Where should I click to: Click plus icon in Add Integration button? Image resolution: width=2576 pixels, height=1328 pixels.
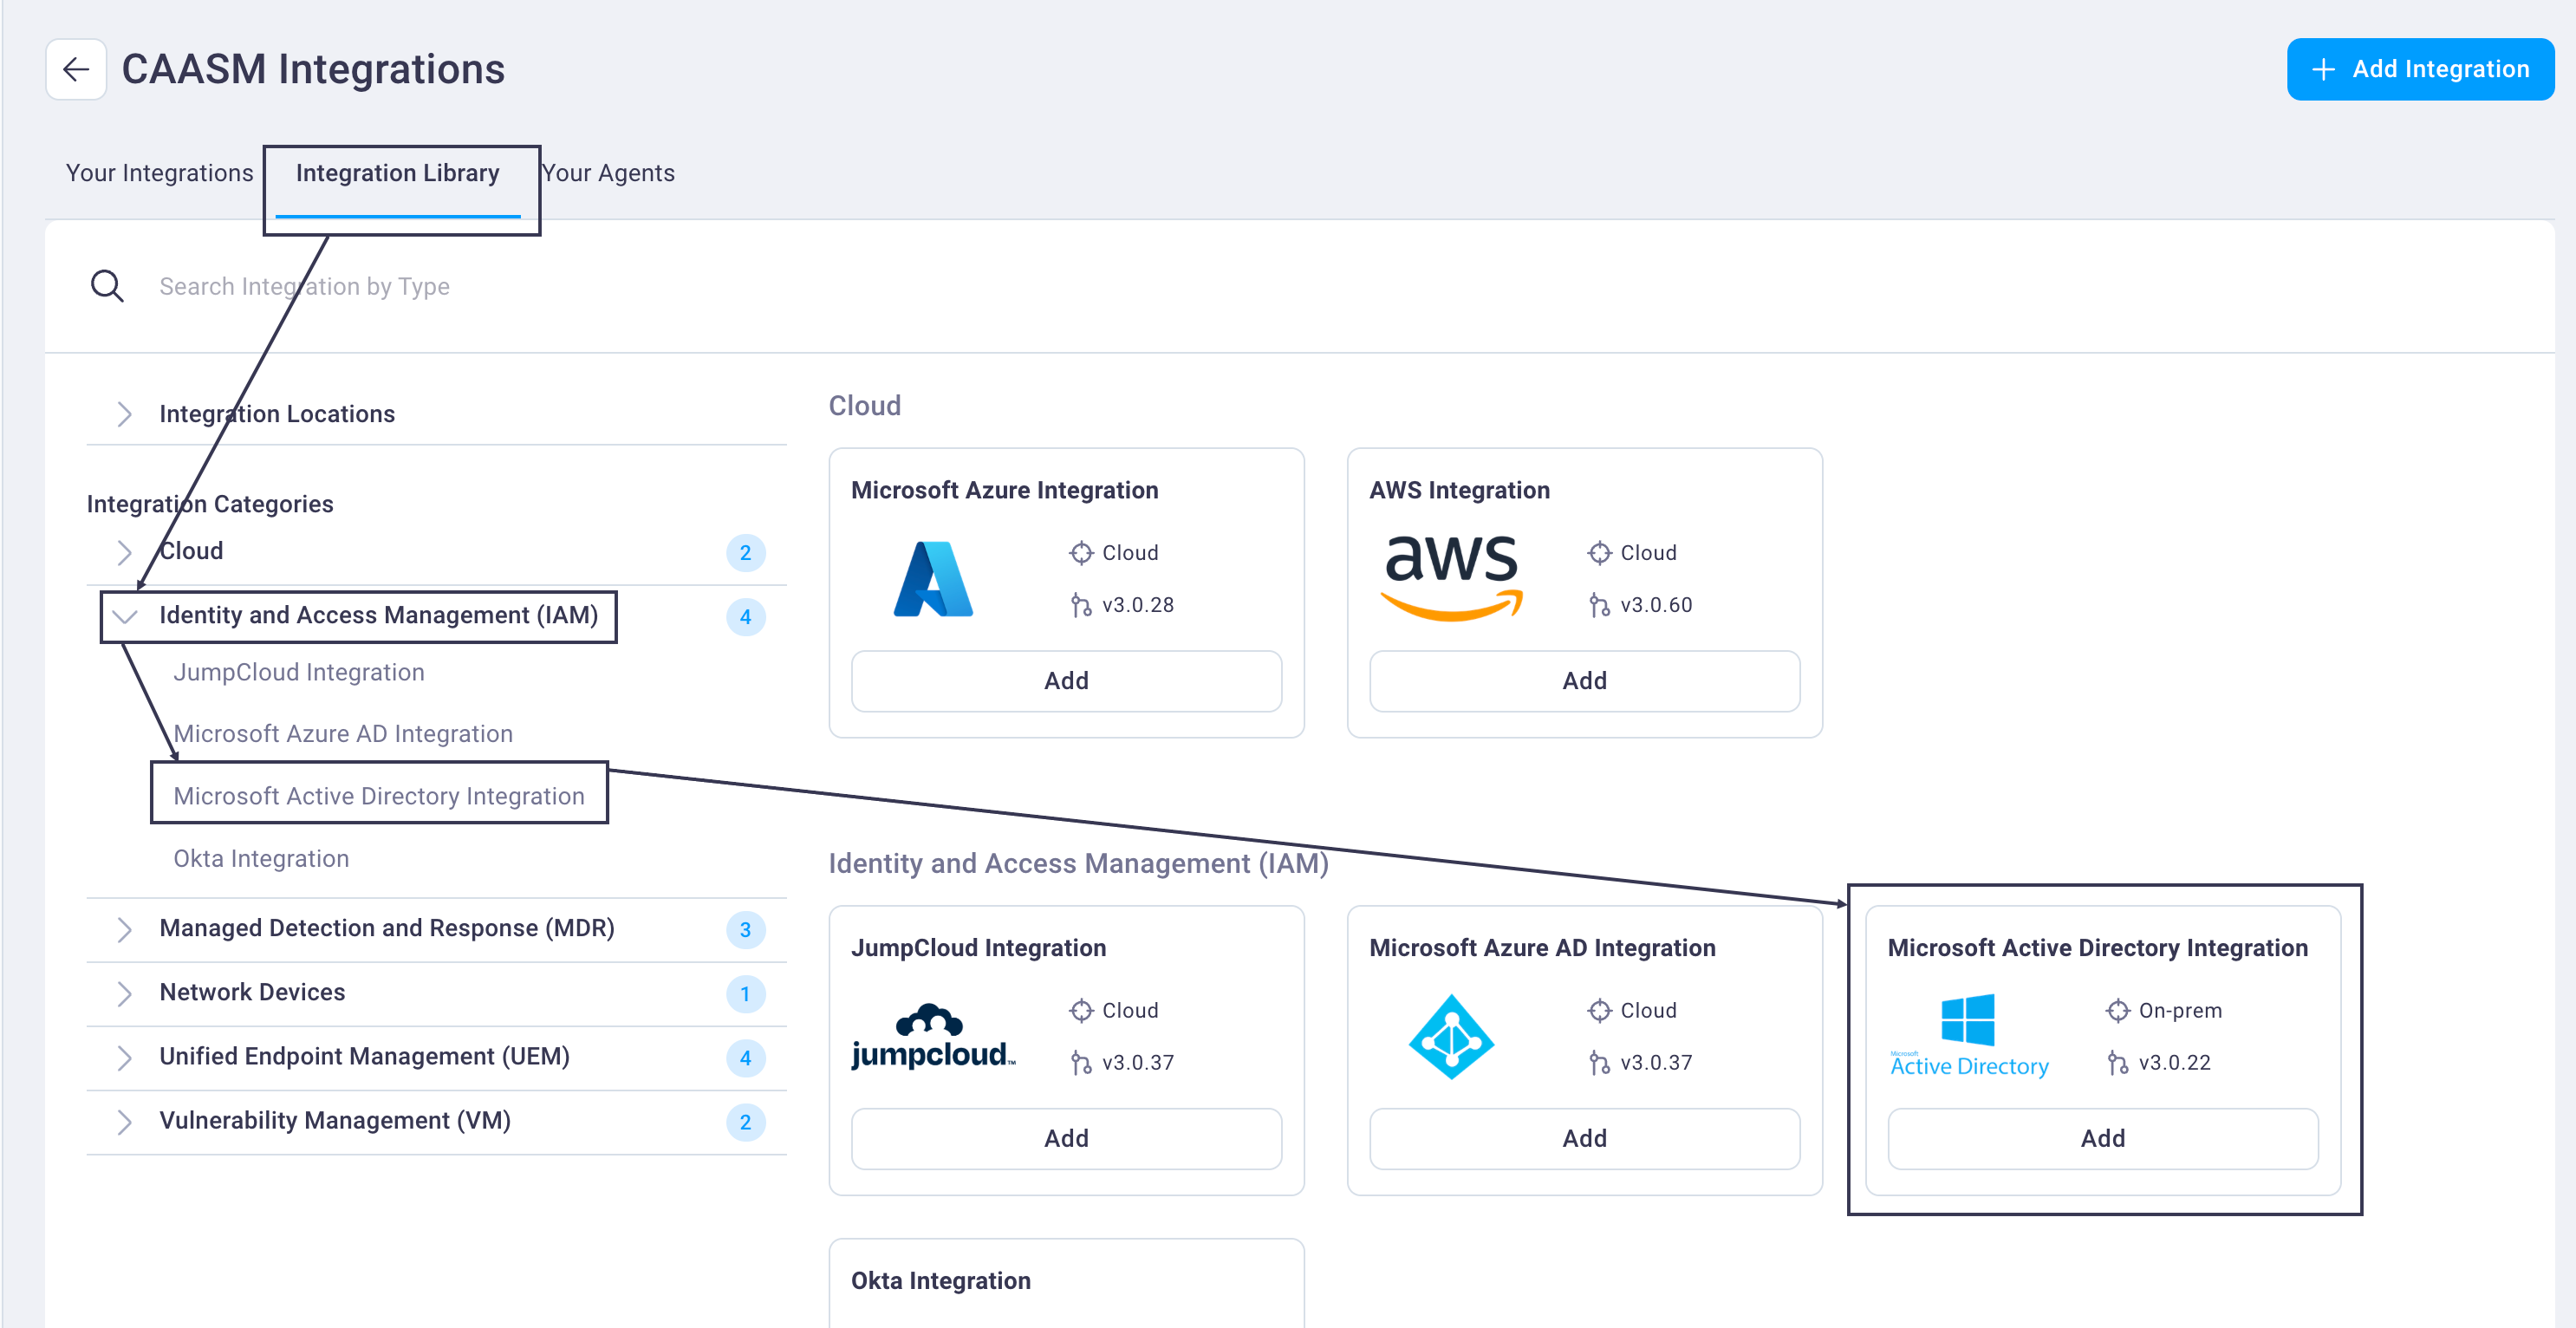coord(2323,69)
